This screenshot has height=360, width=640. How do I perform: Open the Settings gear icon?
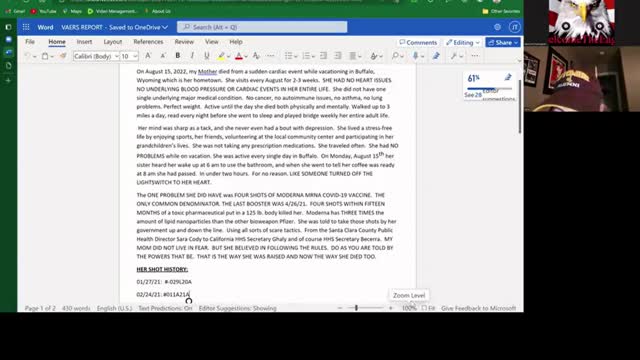pos(497,27)
